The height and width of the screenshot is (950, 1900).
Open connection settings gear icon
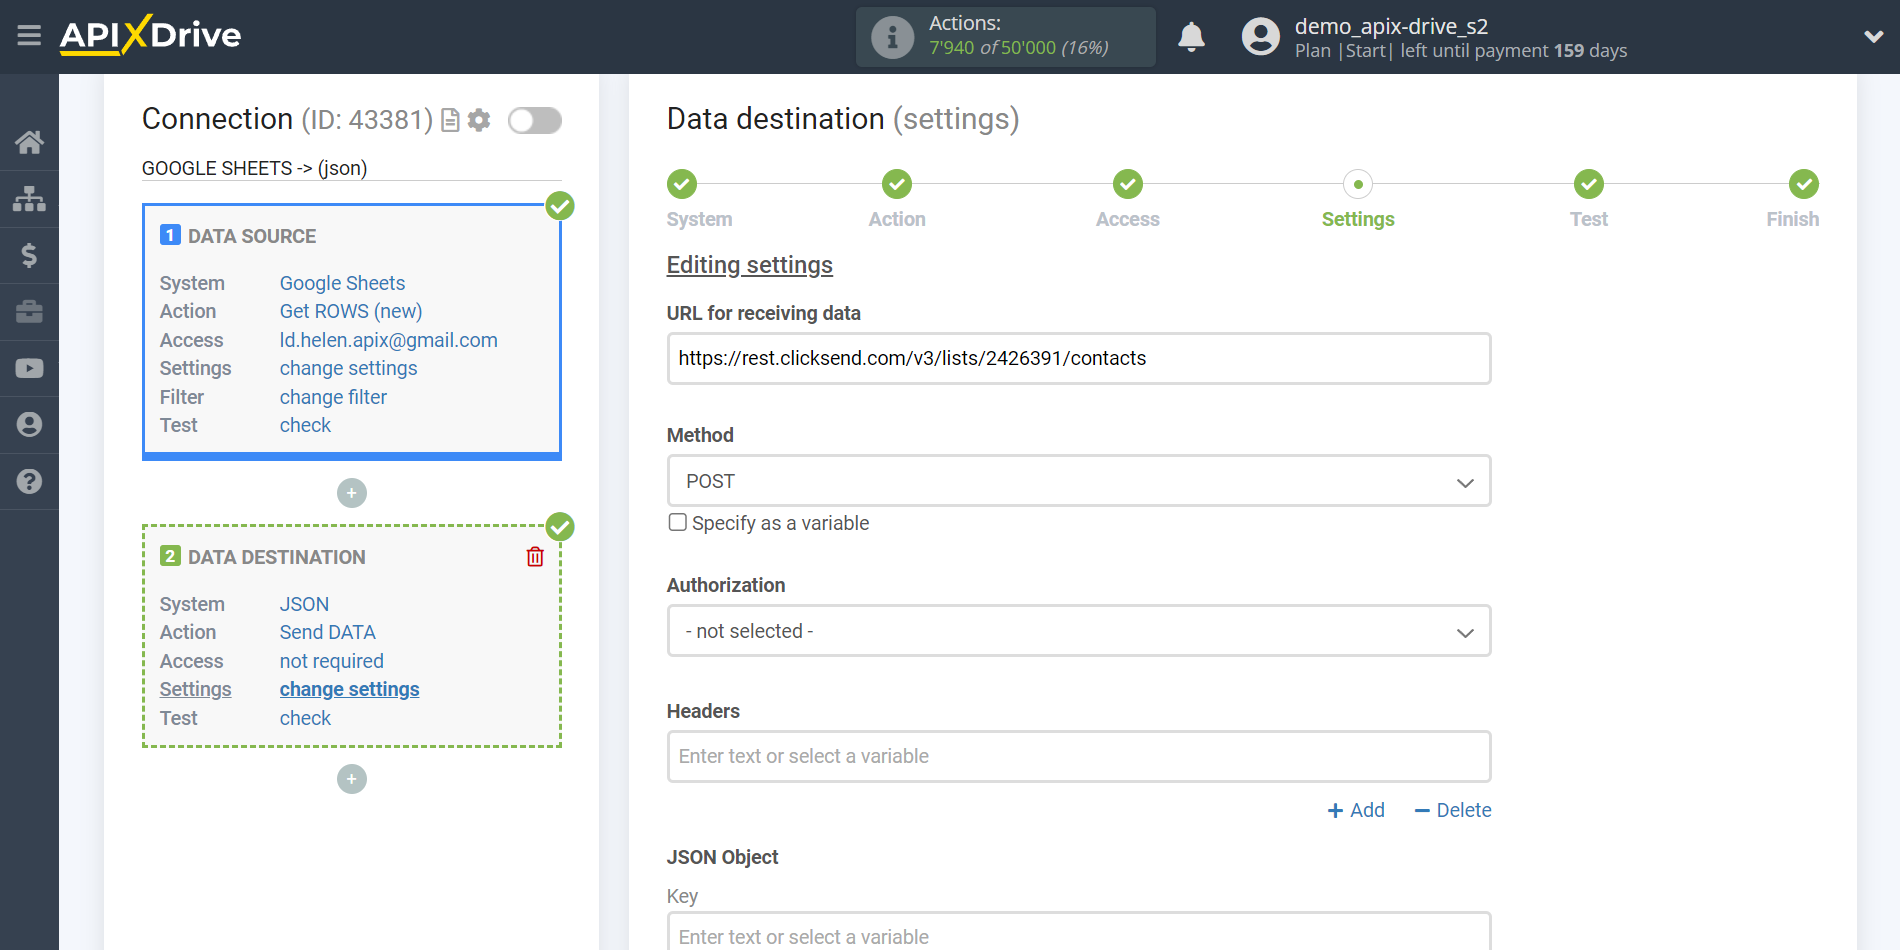[x=479, y=120]
